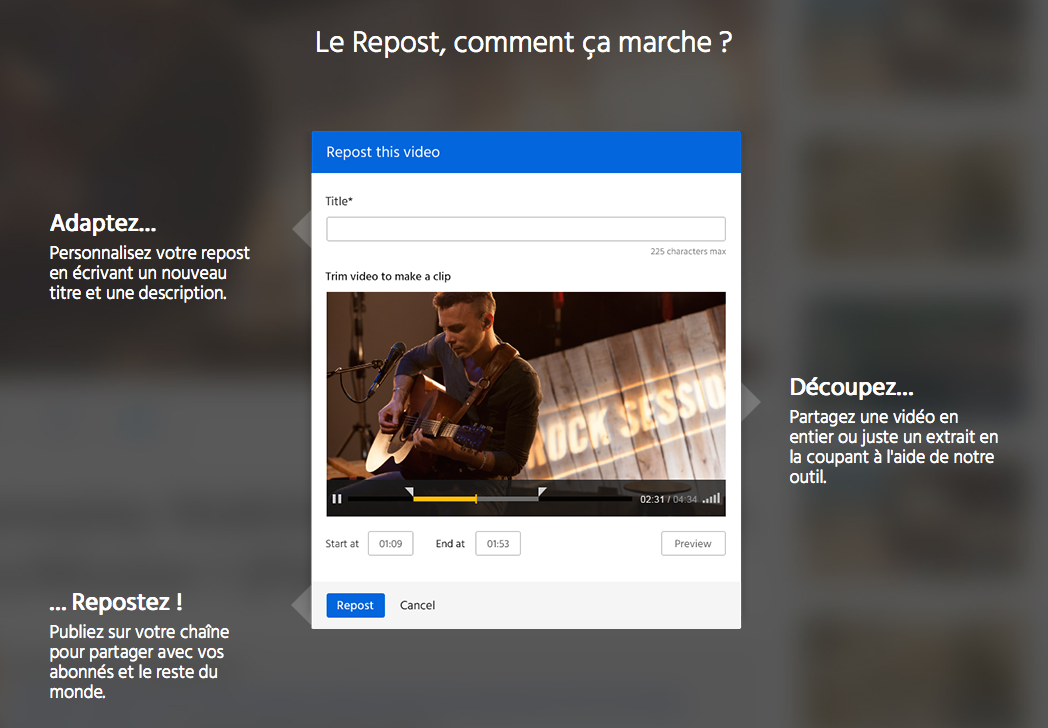Cancel the repost dialog
The height and width of the screenshot is (728, 1048).
click(x=417, y=605)
